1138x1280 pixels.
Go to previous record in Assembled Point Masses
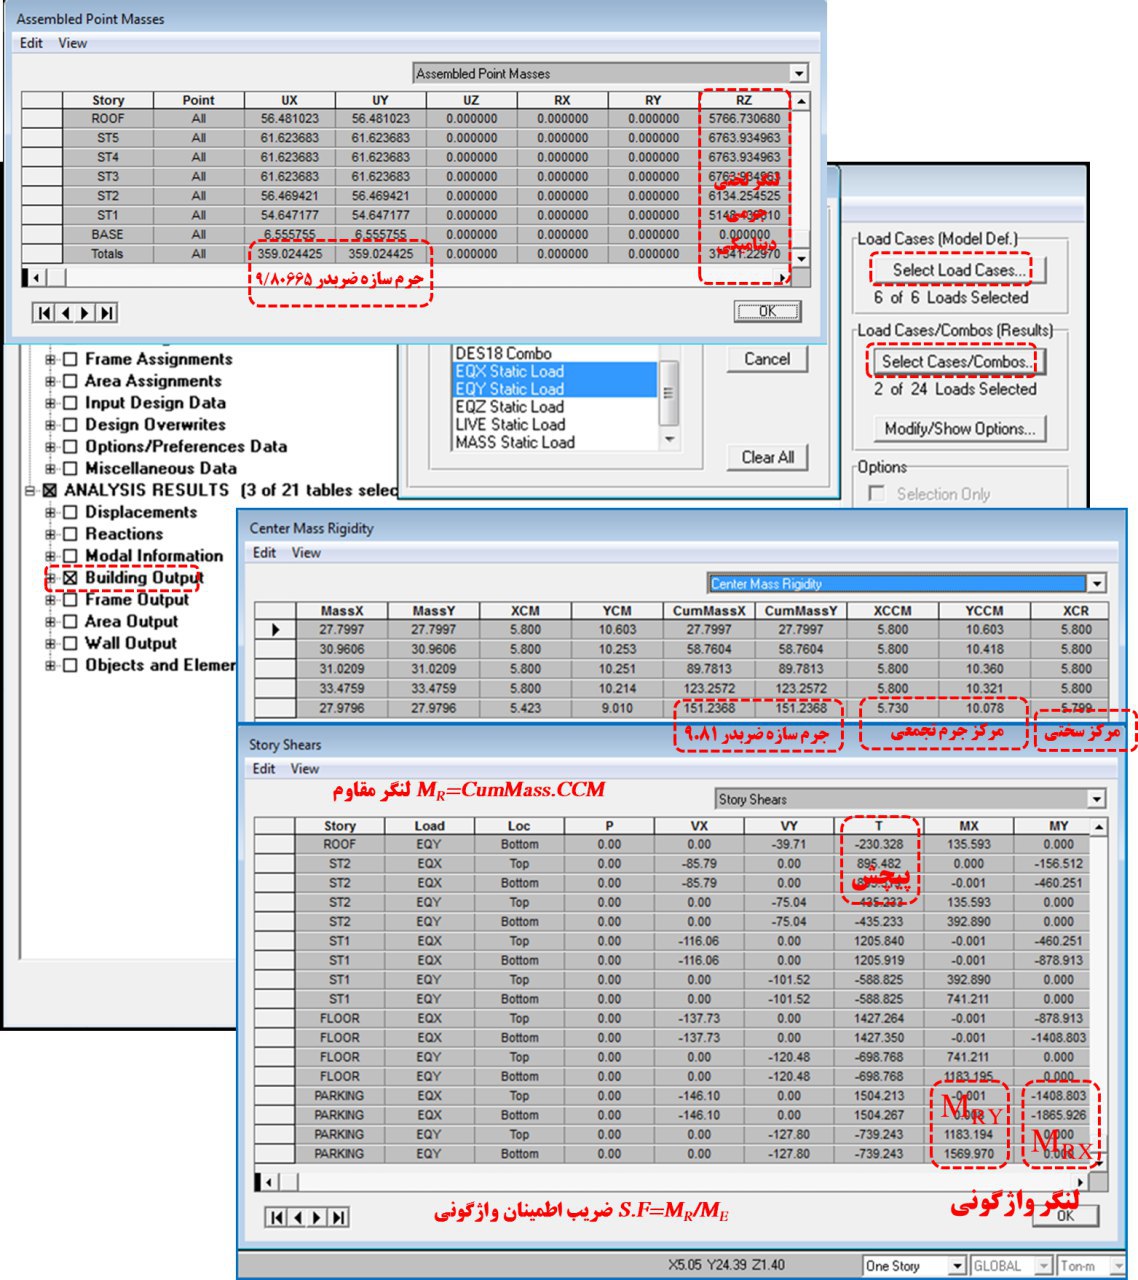[x=65, y=313]
